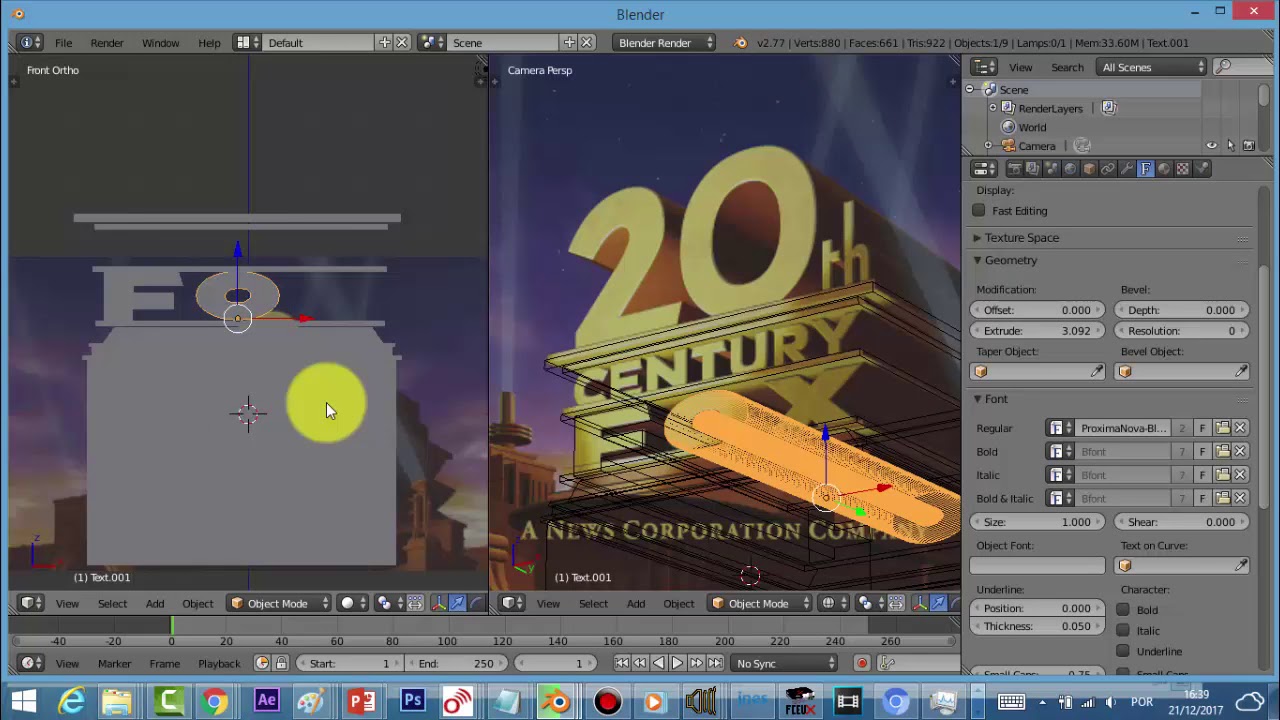Open the Render properties tab (camera icon)
The height and width of the screenshot is (720, 1280).
point(1014,169)
